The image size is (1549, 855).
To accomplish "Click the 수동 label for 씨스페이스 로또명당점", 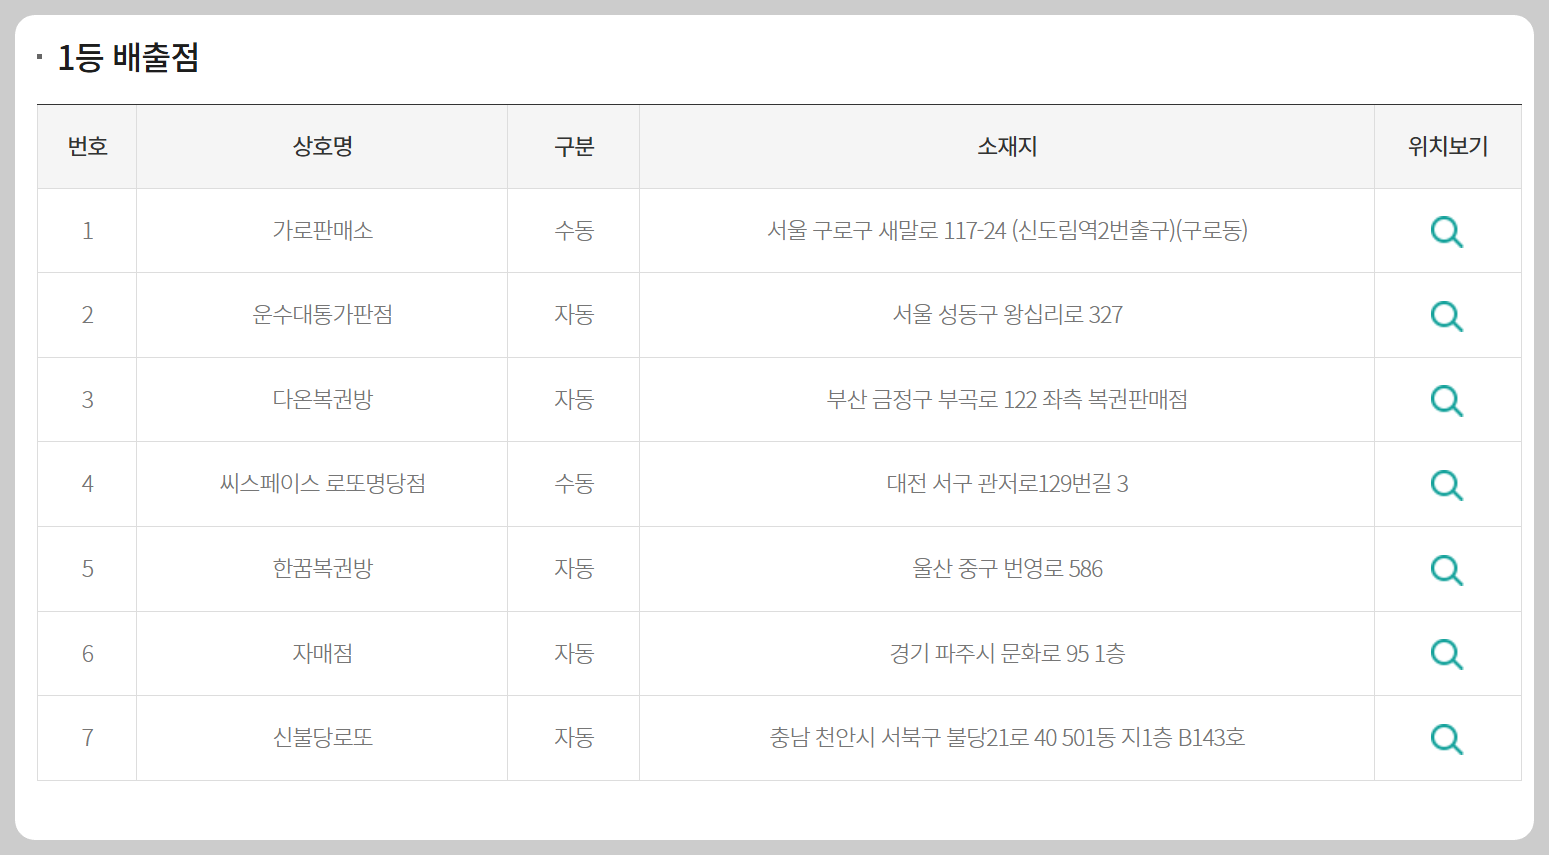I will pos(573,485).
